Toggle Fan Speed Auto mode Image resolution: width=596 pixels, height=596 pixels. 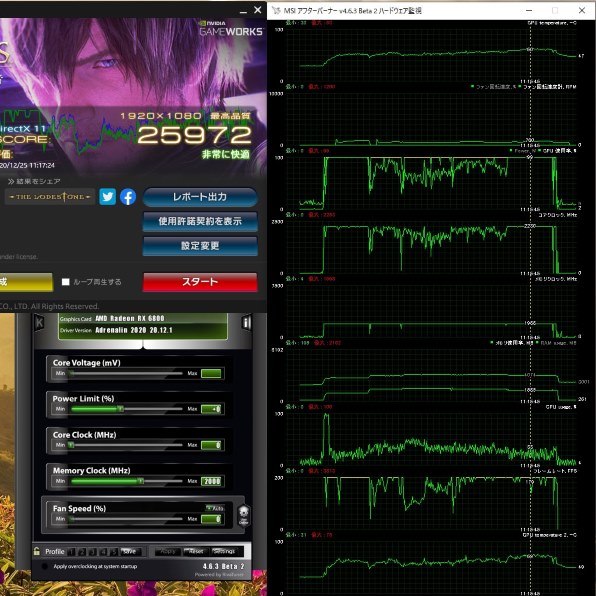pyautogui.click(x=215, y=508)
